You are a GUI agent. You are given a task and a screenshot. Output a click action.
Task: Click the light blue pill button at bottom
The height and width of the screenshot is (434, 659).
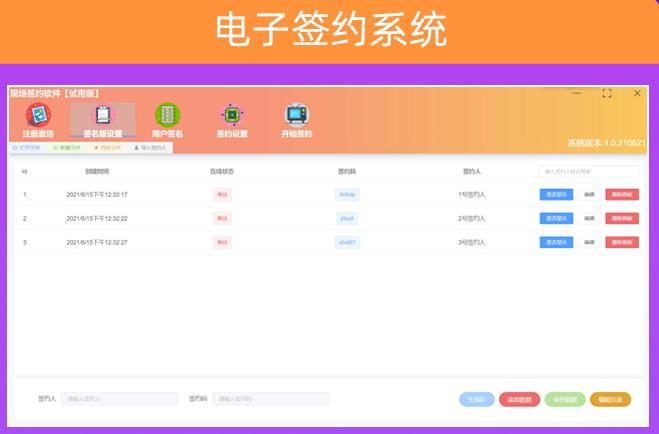point(477,399)
